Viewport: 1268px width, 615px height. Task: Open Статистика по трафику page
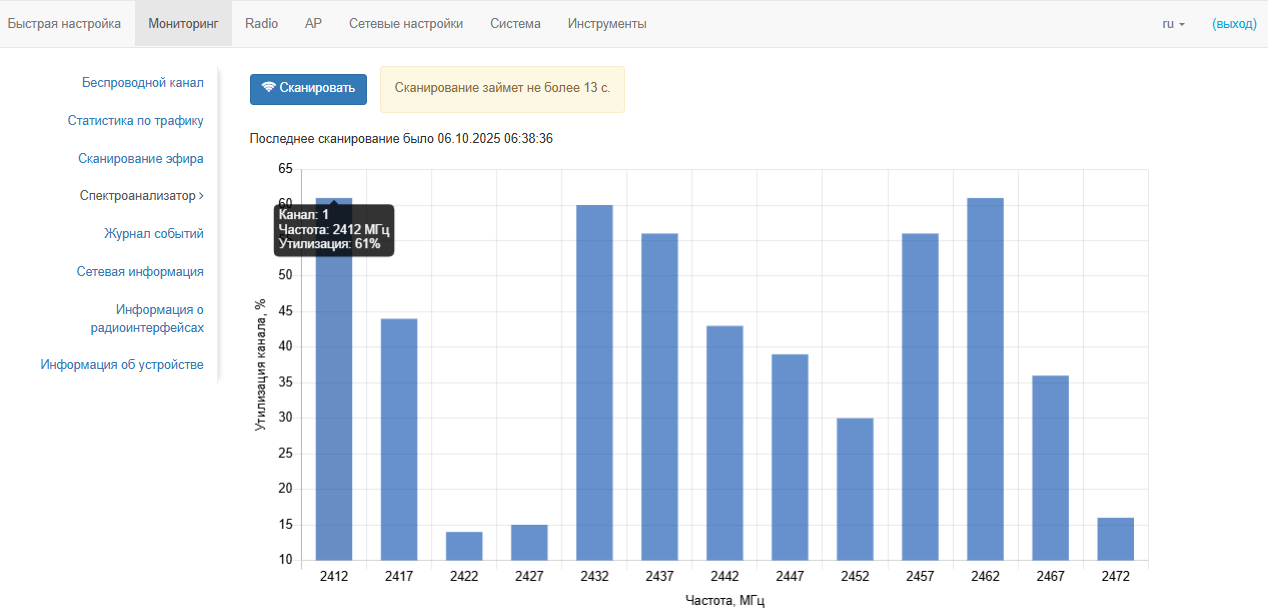[135, 121]
